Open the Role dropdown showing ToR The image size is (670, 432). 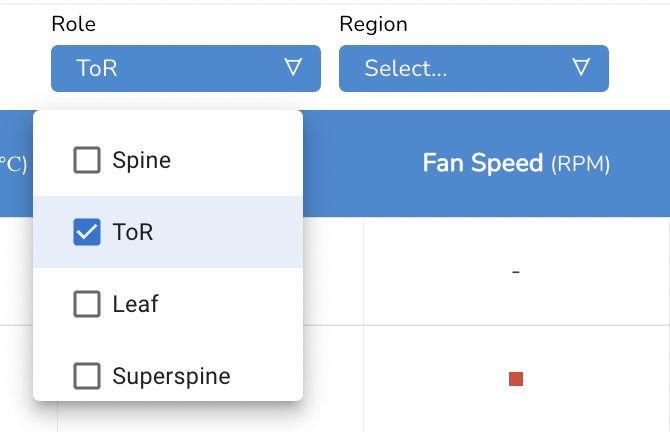[185, 68]
